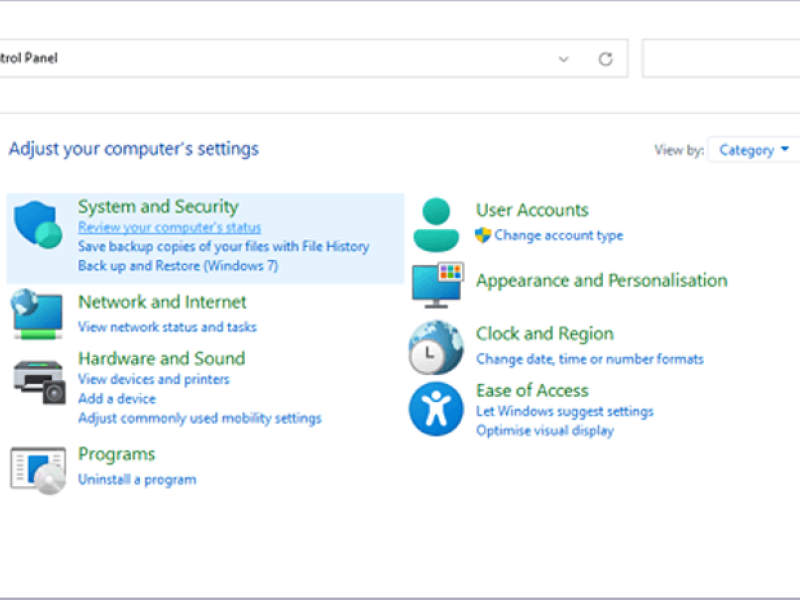800x600 pixels.
Task: Open Network and Internet category
Action: 162,302
